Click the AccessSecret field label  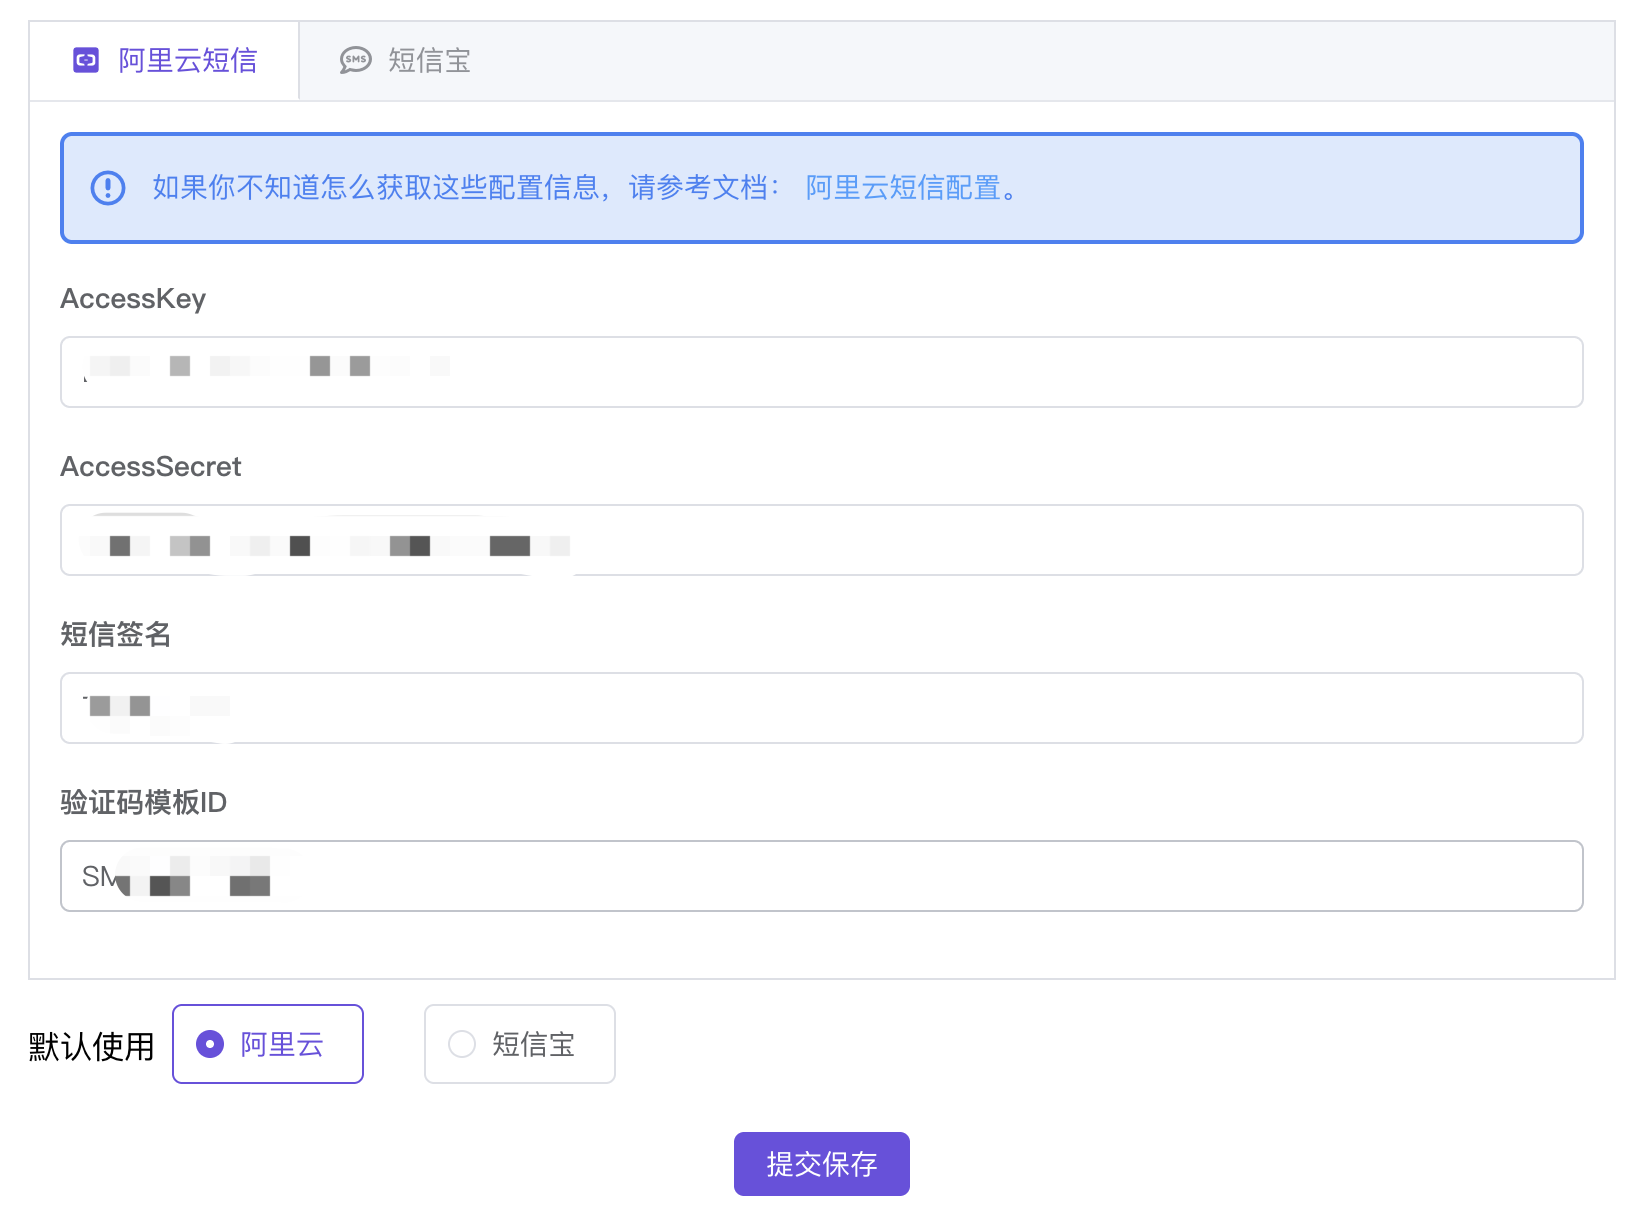[x=151, y=467]
